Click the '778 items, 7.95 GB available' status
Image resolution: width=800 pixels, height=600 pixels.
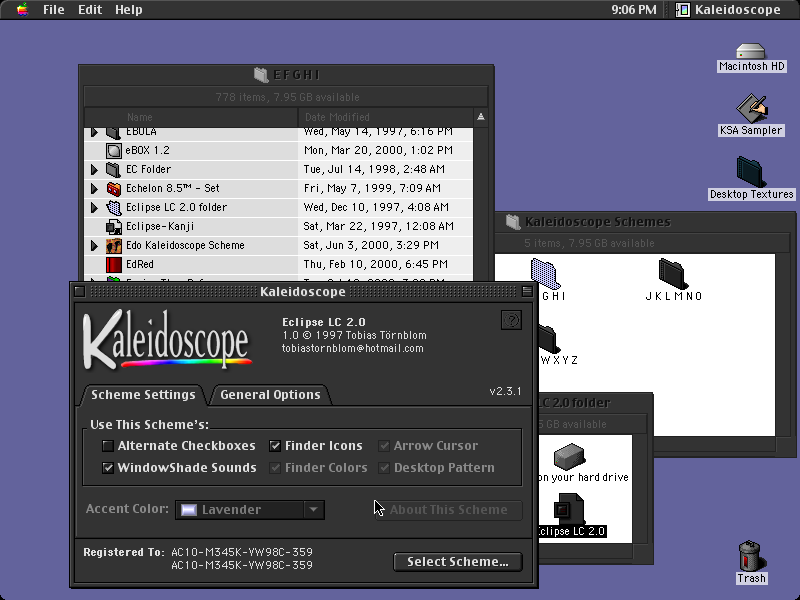[x=287, y=97]
